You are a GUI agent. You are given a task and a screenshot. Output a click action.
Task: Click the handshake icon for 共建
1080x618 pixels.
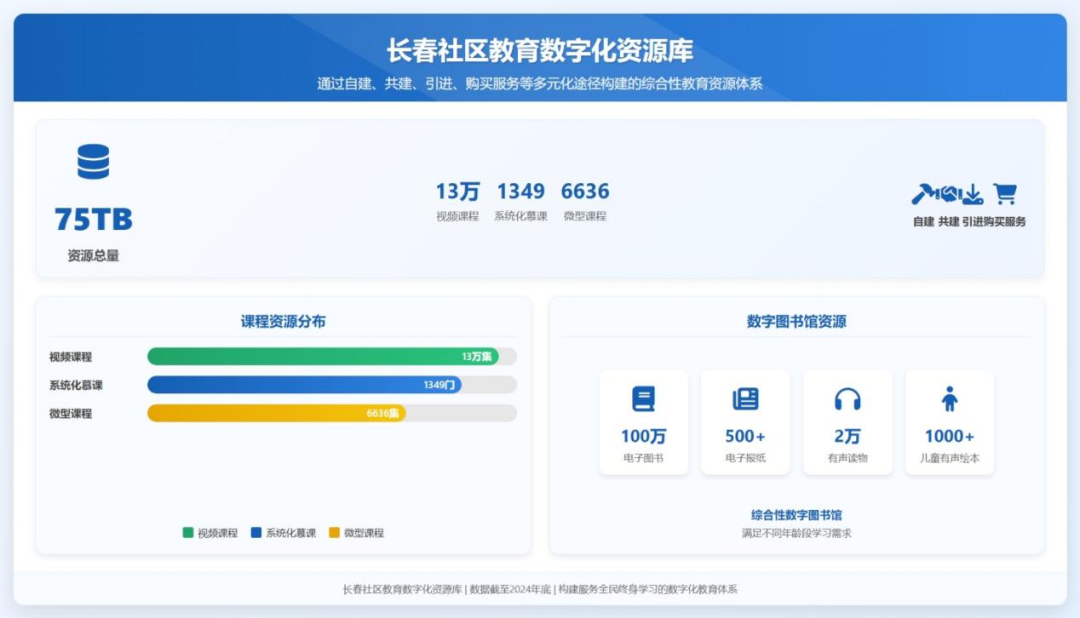coord(948,194)
